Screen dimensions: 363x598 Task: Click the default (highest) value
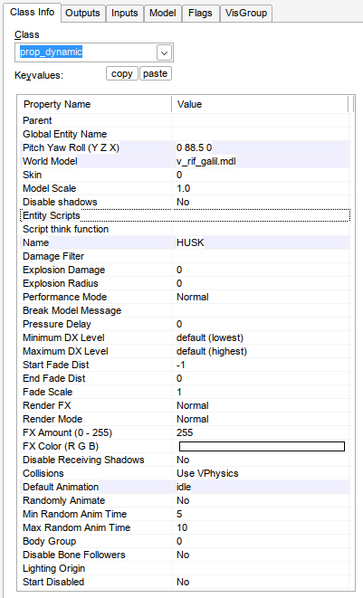(x=212, y=351)
